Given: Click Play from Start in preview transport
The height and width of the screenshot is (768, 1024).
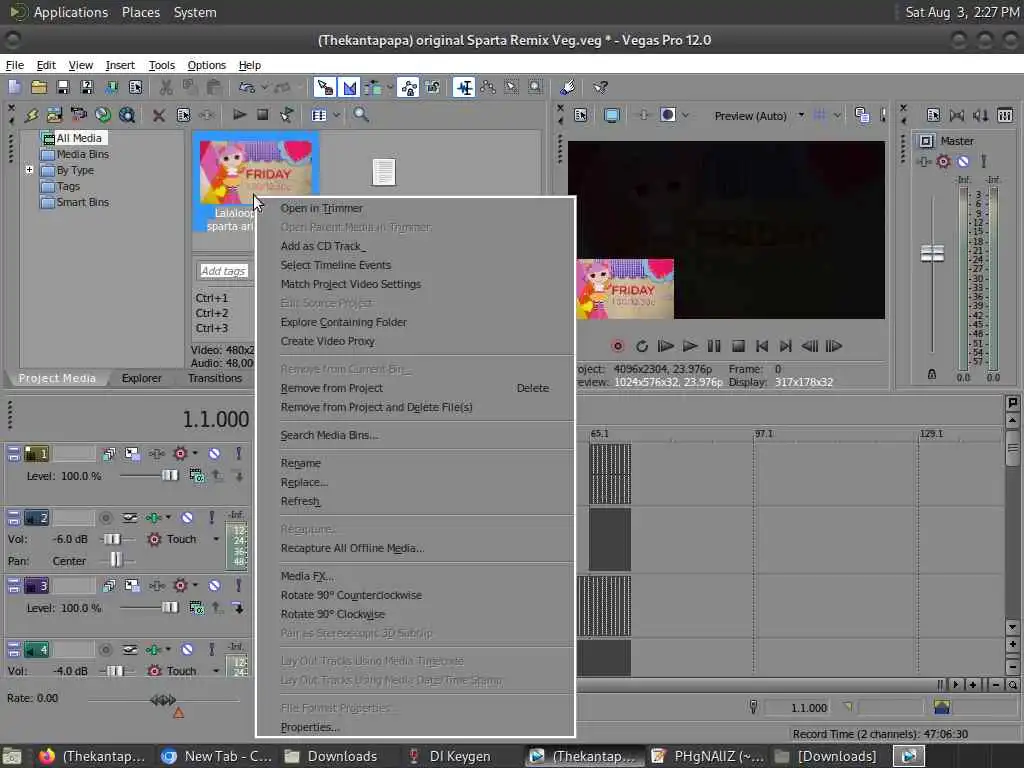Looking at the screenshot, I should click(x=665, y=346).
